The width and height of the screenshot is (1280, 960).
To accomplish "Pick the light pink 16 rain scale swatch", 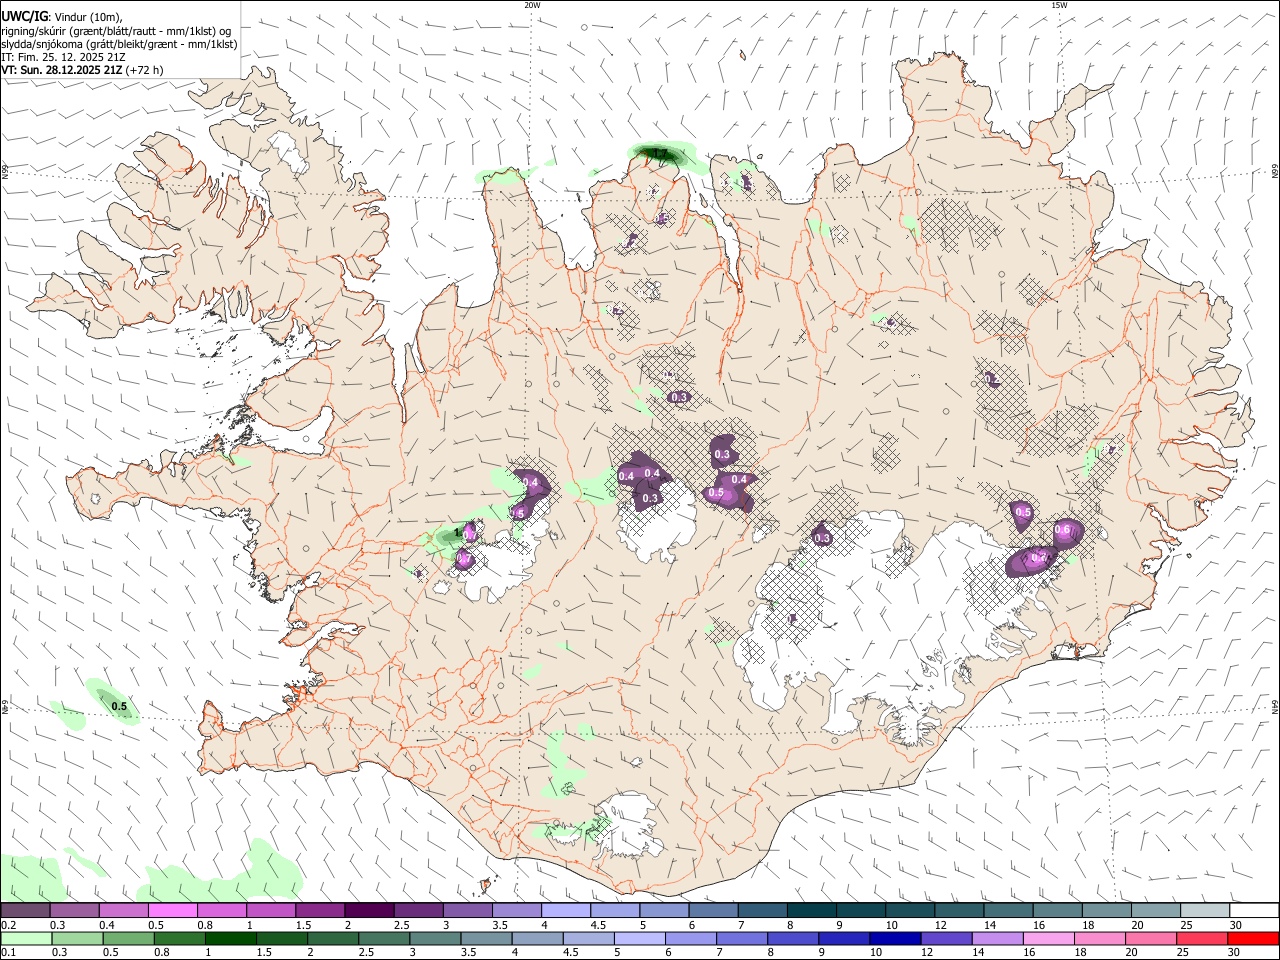I will (x=1048, y=938).
